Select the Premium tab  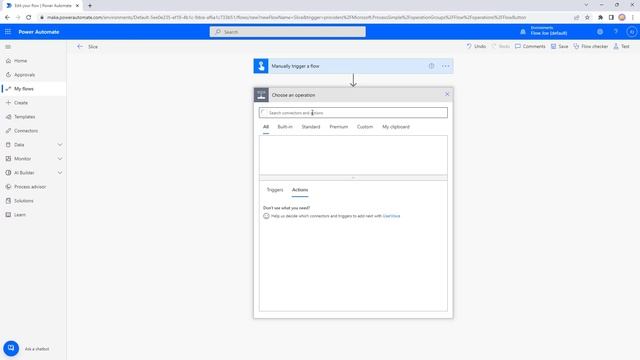coord(339,127)
